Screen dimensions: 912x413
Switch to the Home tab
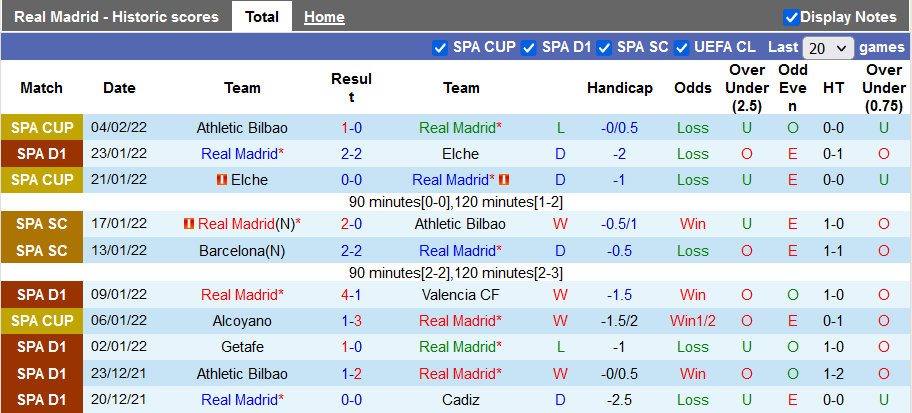324,17
